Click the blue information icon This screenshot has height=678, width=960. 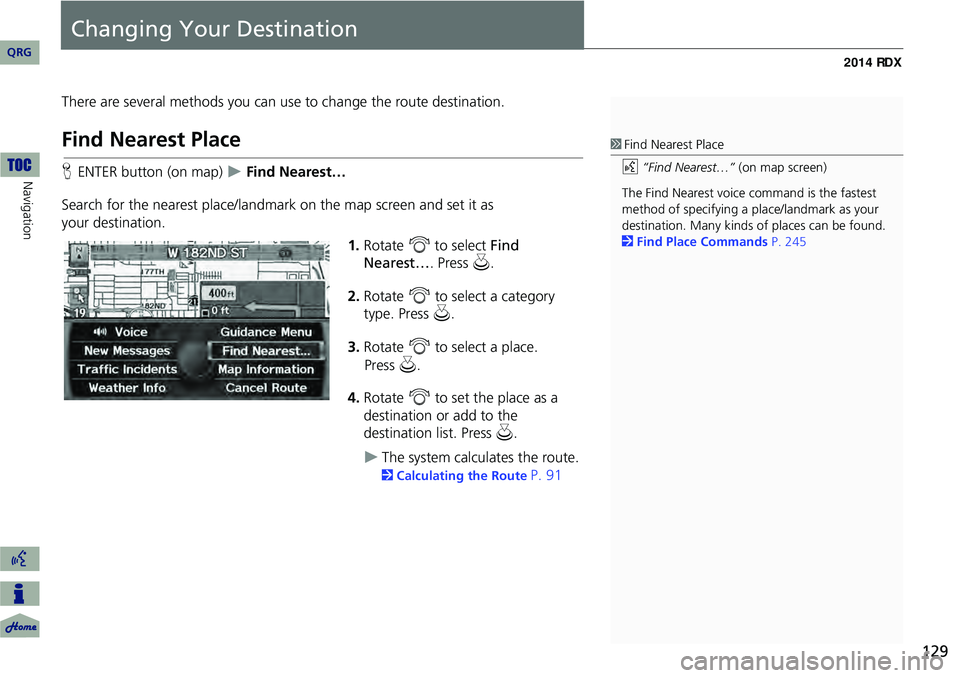pos(19,593)
